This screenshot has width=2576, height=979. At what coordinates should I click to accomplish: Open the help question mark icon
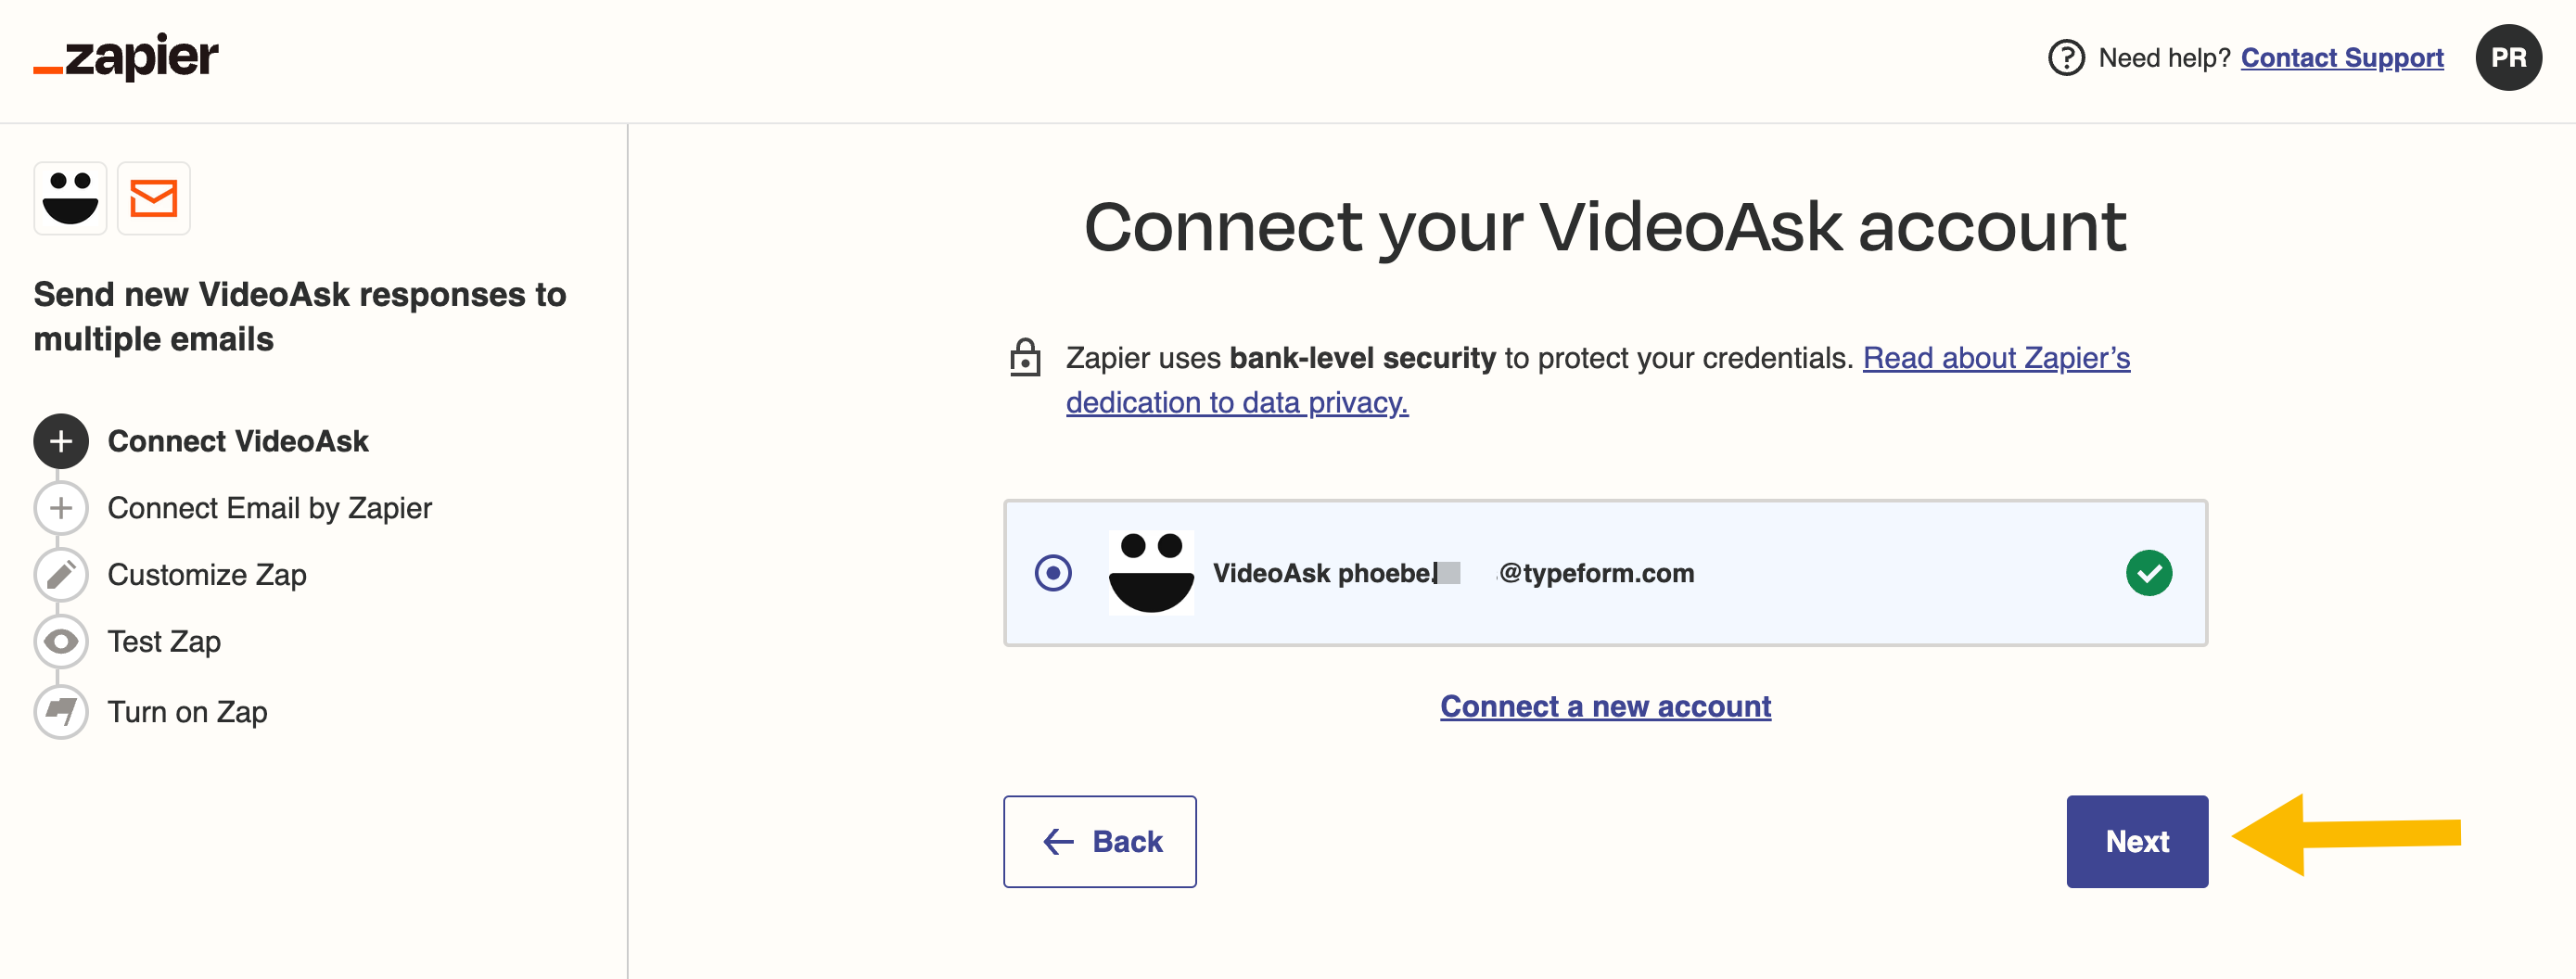(2066, 58)
